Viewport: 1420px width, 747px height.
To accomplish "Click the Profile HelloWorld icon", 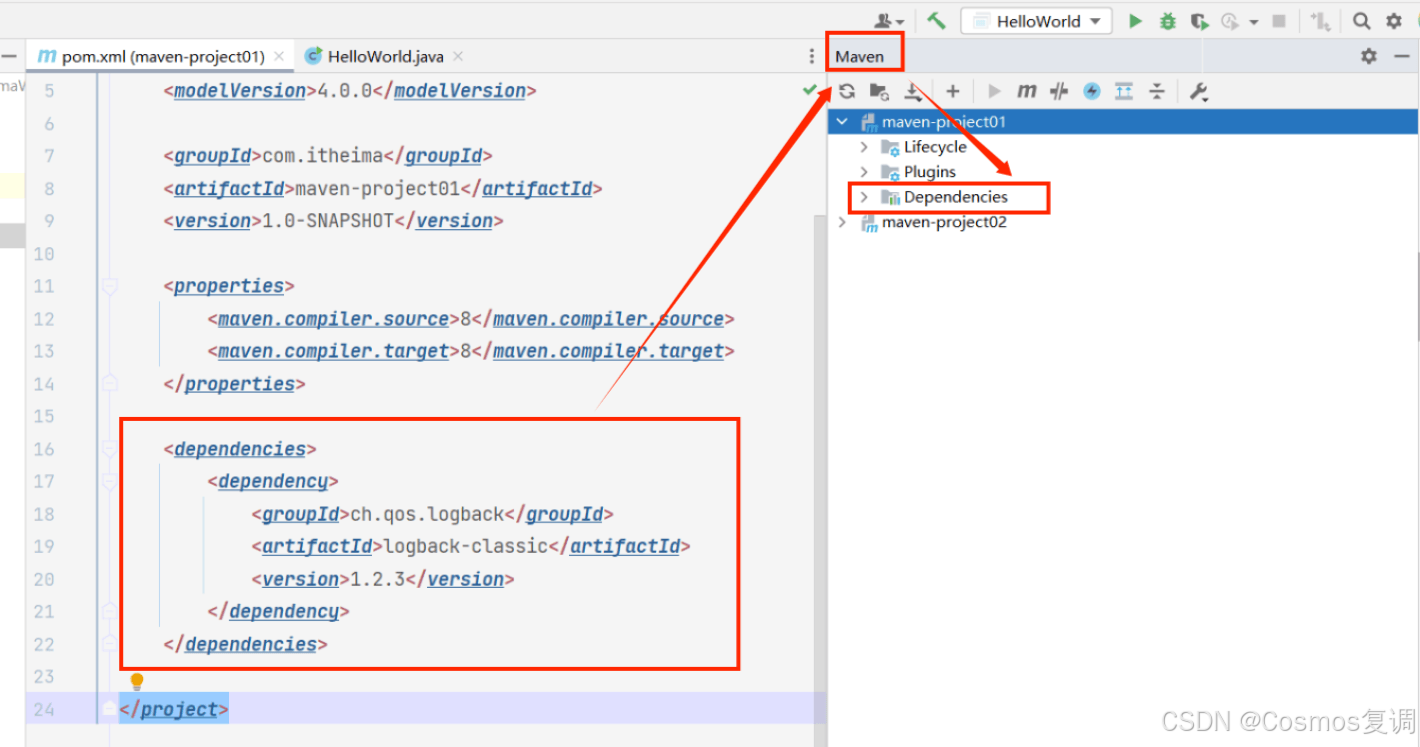I will 1229,20.
